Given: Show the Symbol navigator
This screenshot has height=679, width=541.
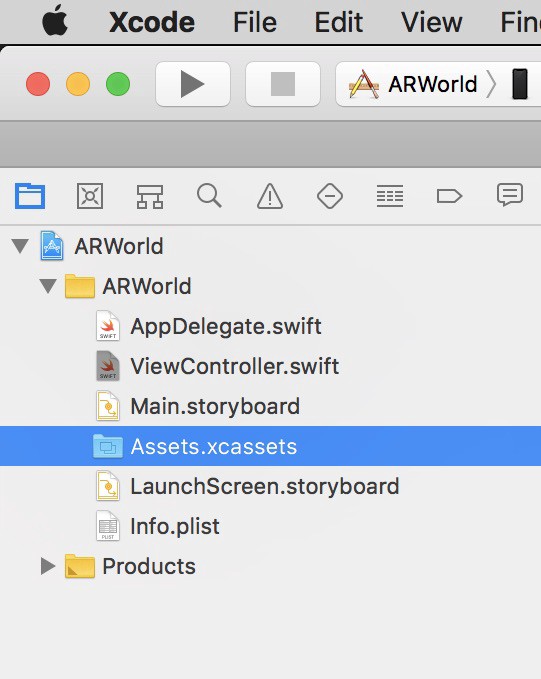Looking at the screenshot, I should click(150, 197).
